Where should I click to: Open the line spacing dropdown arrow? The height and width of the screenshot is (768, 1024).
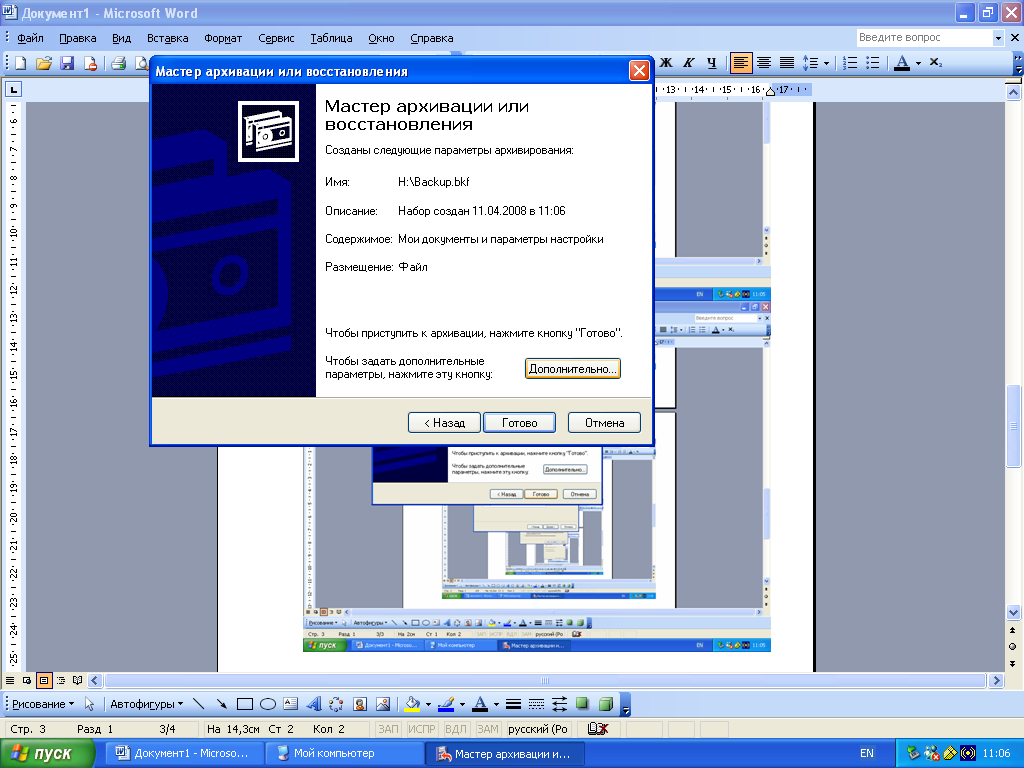click(x=827, y=63)
